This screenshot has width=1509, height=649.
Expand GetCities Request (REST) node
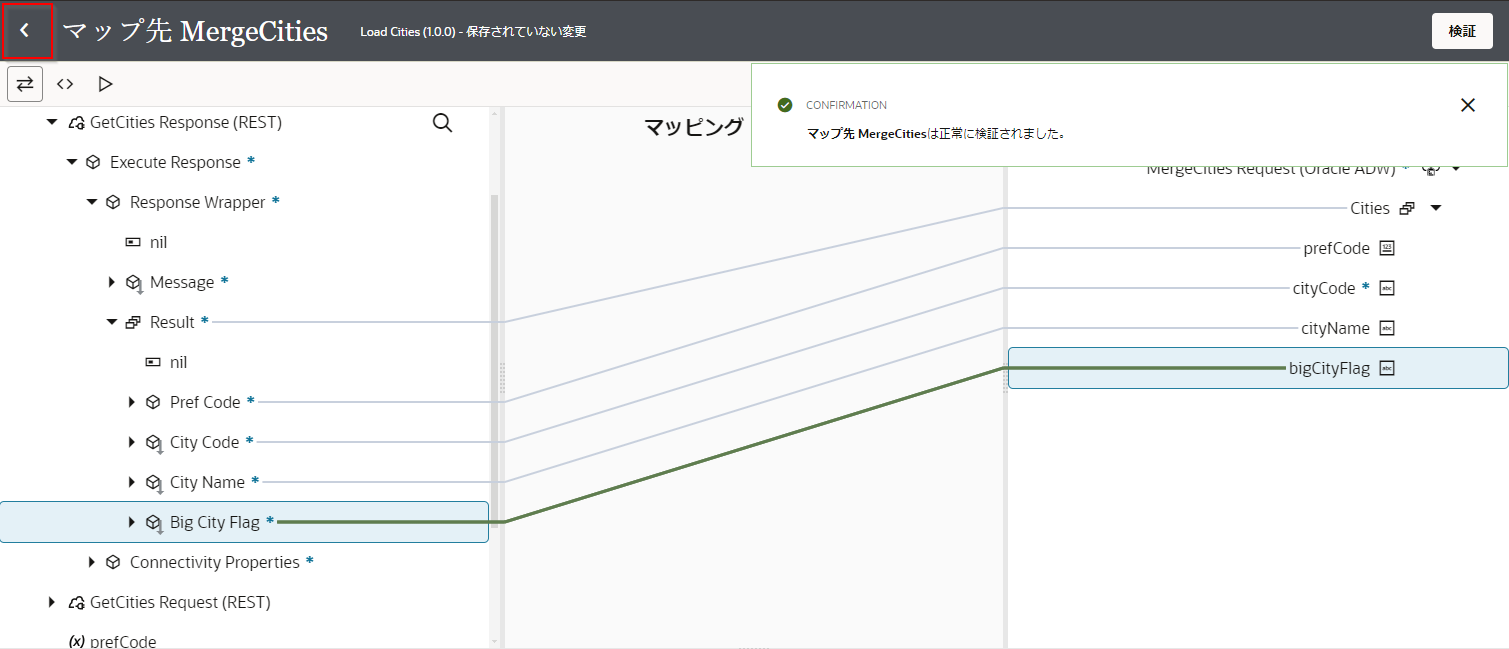pyautogui.click(x=52, y=602)
